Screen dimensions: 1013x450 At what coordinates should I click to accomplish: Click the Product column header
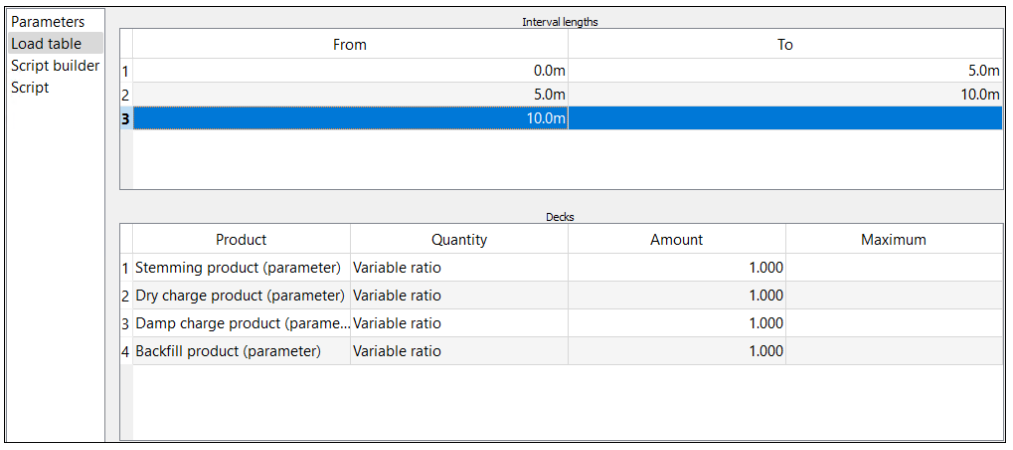(241, 239)
